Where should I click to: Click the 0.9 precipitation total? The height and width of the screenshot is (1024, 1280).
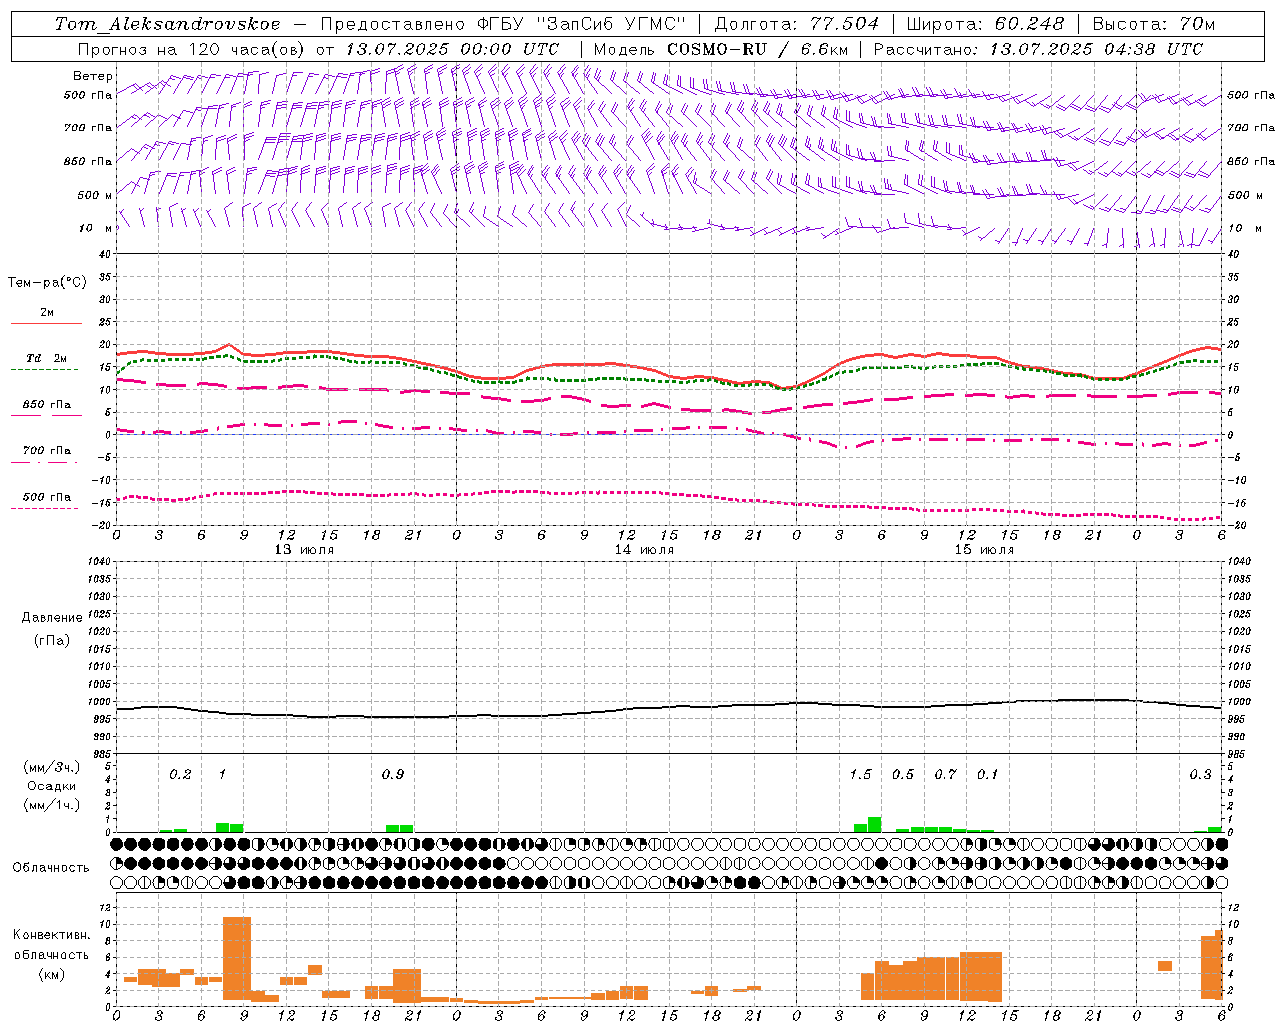pos(393,774)
